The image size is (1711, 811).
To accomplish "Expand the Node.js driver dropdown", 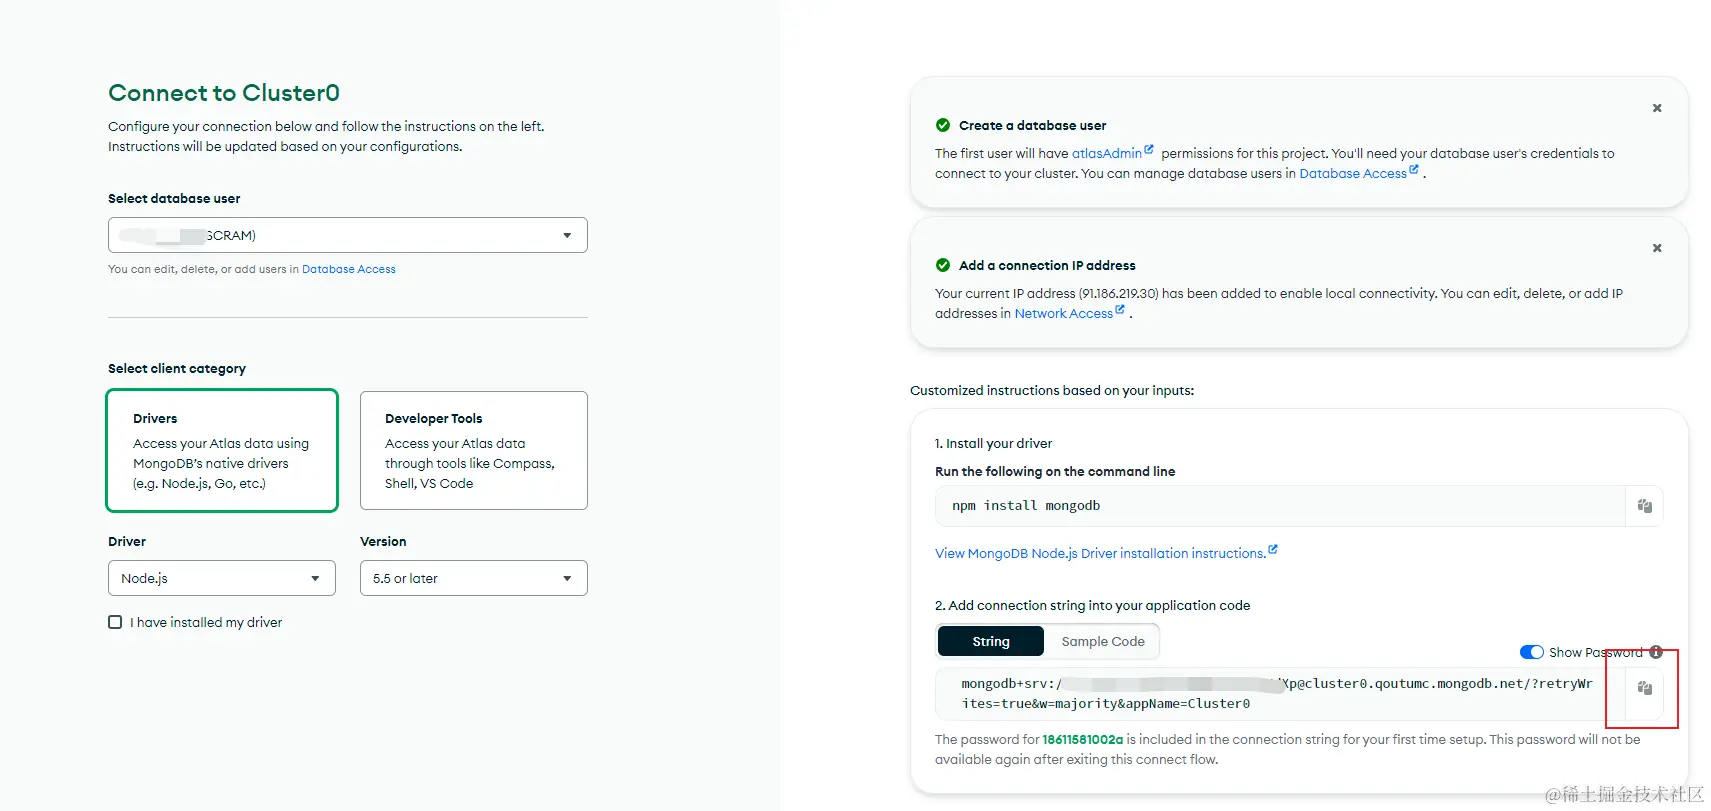I will (x=222, y=578).
